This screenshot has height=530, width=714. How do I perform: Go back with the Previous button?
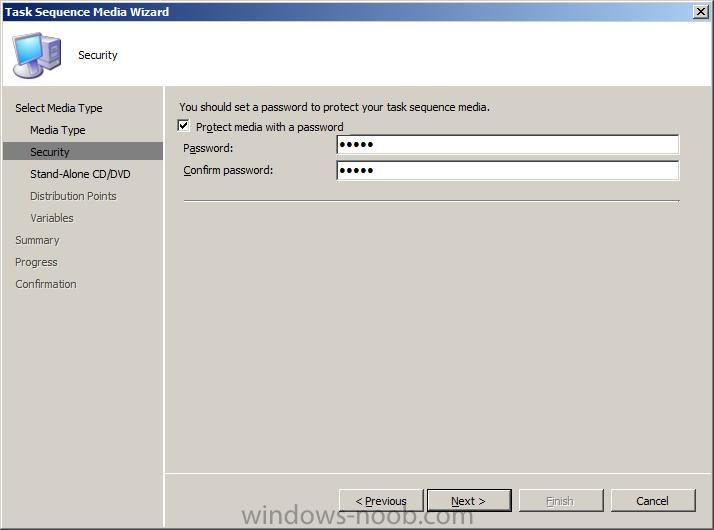(x=381, y=501)
